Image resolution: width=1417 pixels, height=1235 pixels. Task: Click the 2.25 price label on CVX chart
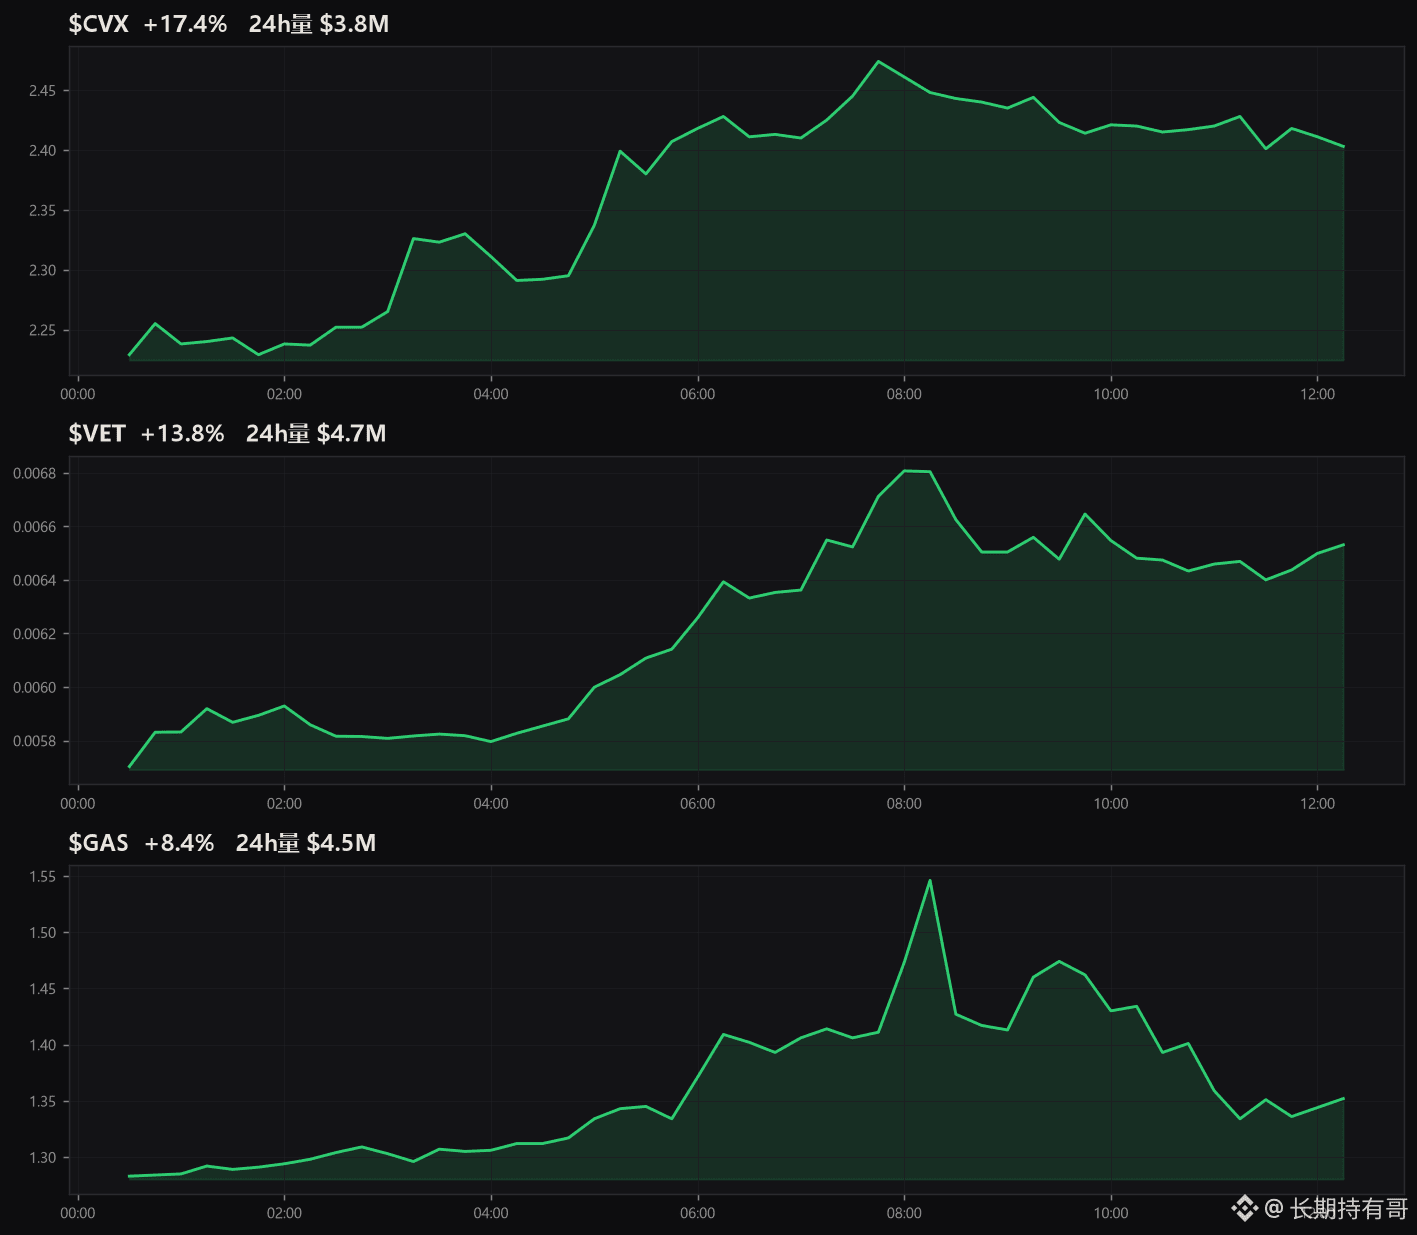tap(42, 331)
